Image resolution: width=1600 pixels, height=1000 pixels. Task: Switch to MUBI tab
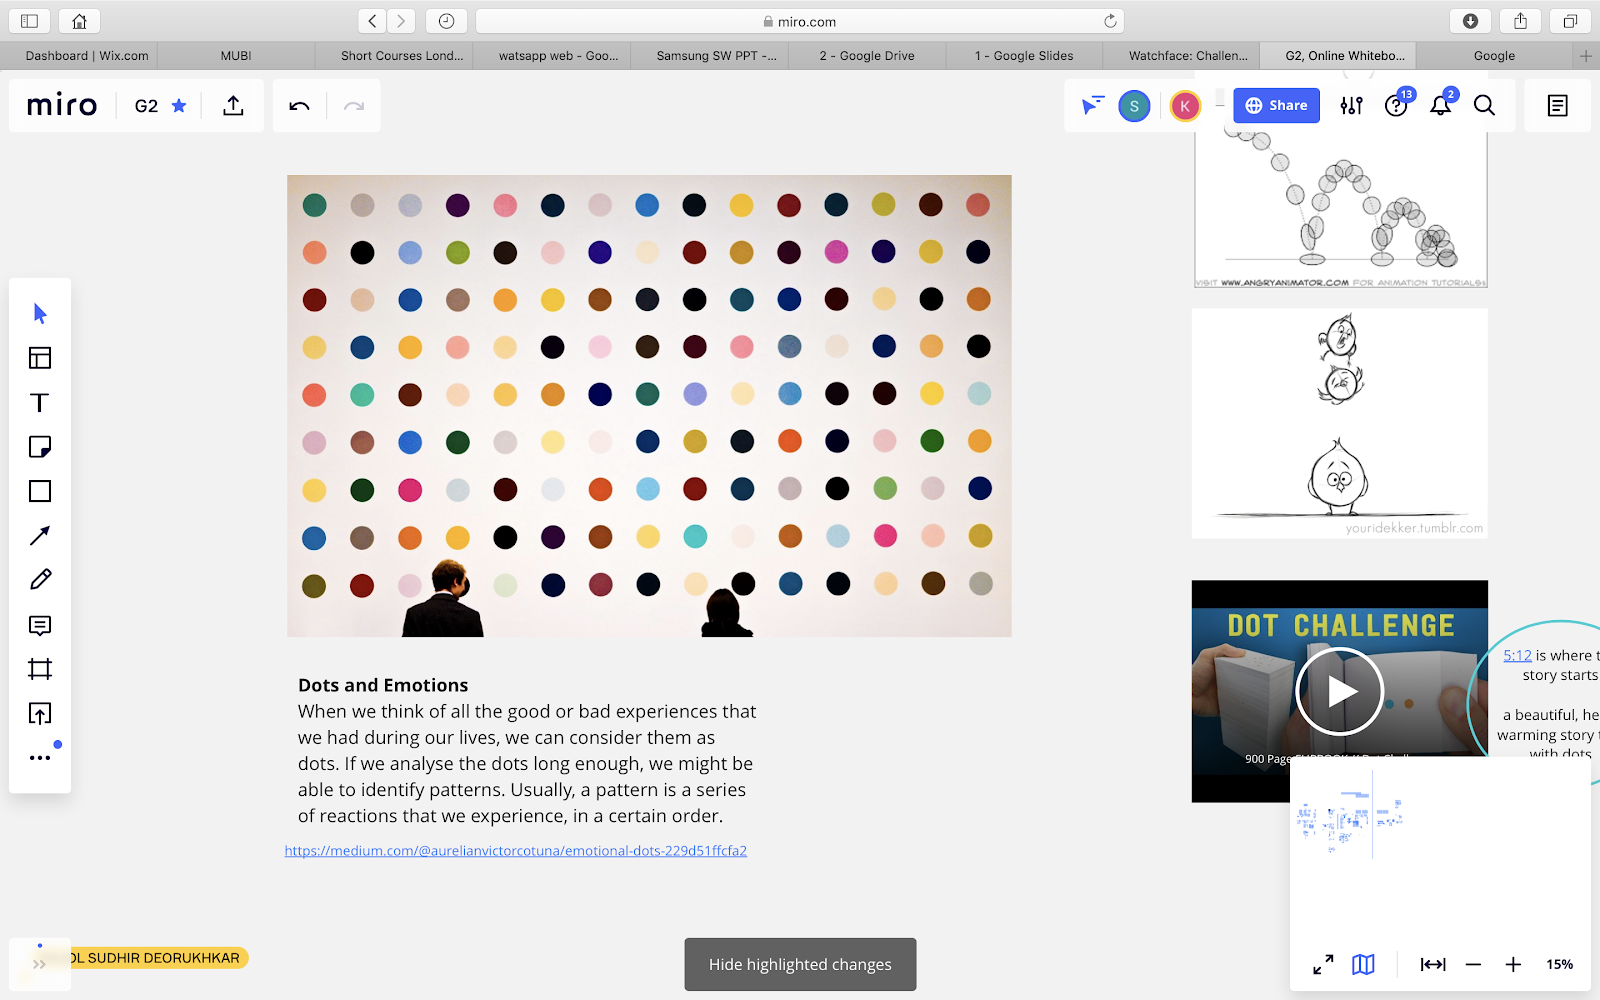pos(236,56)
